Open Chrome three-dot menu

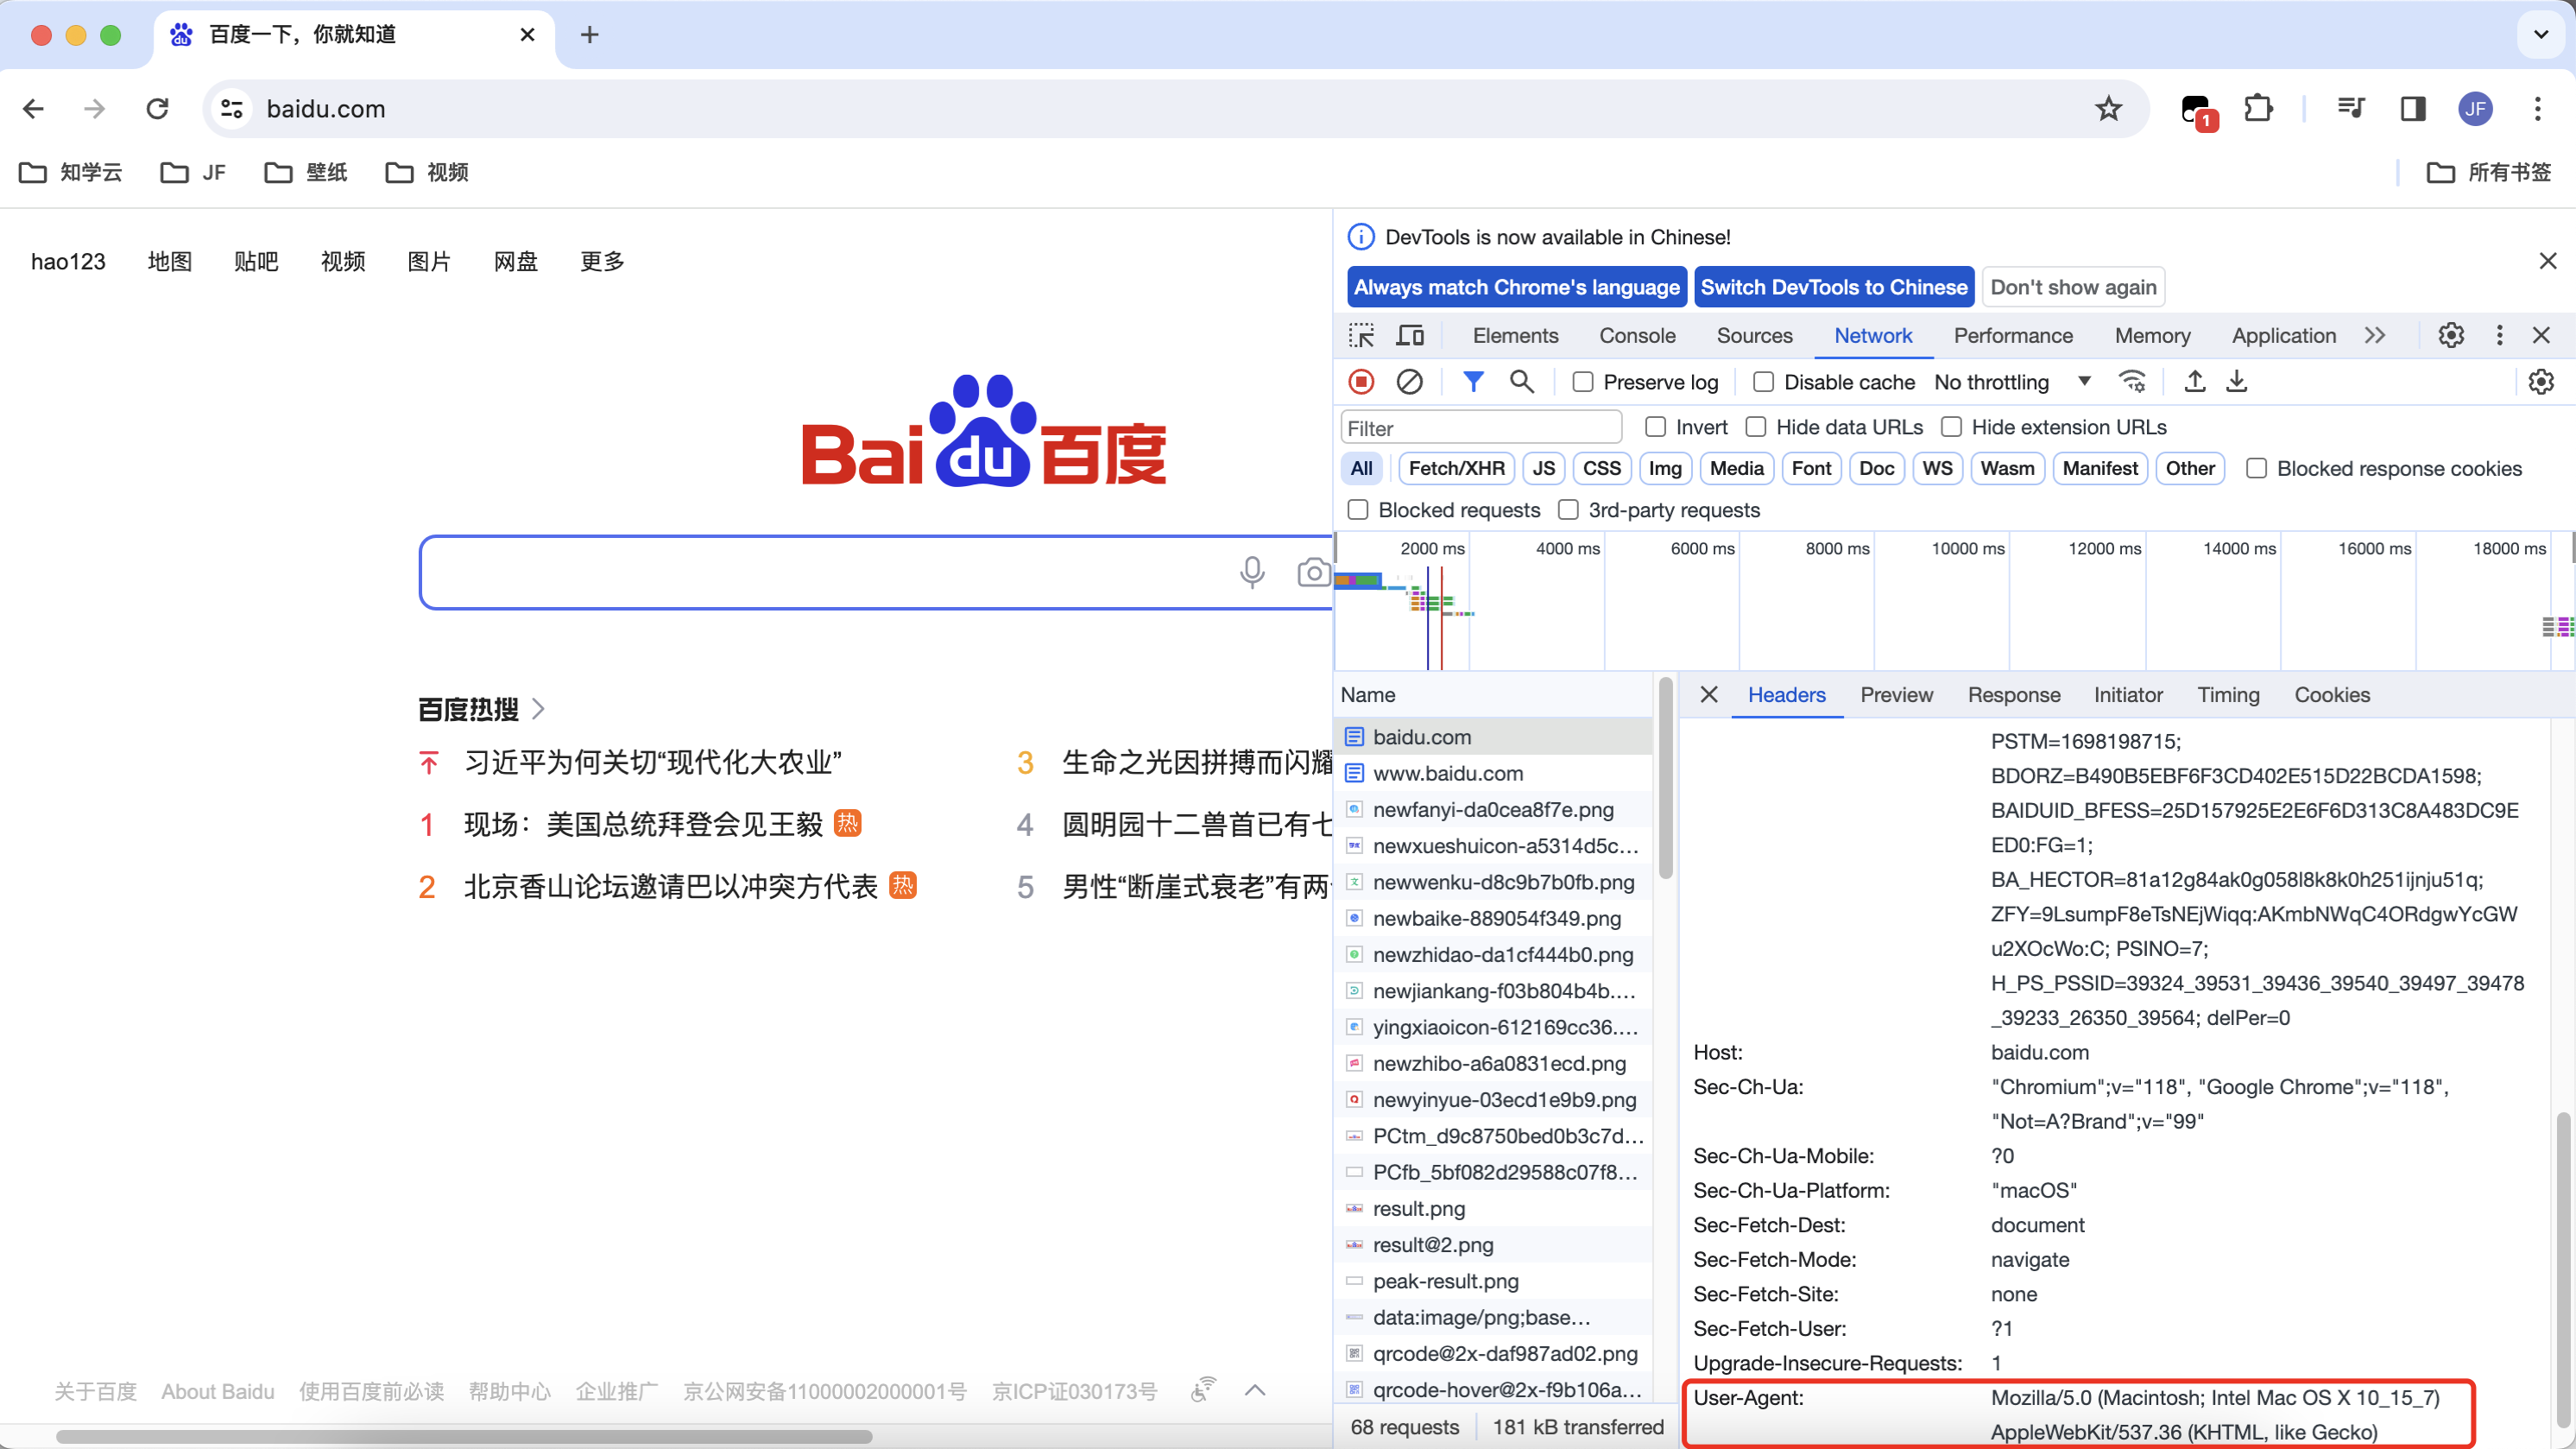2538,108
